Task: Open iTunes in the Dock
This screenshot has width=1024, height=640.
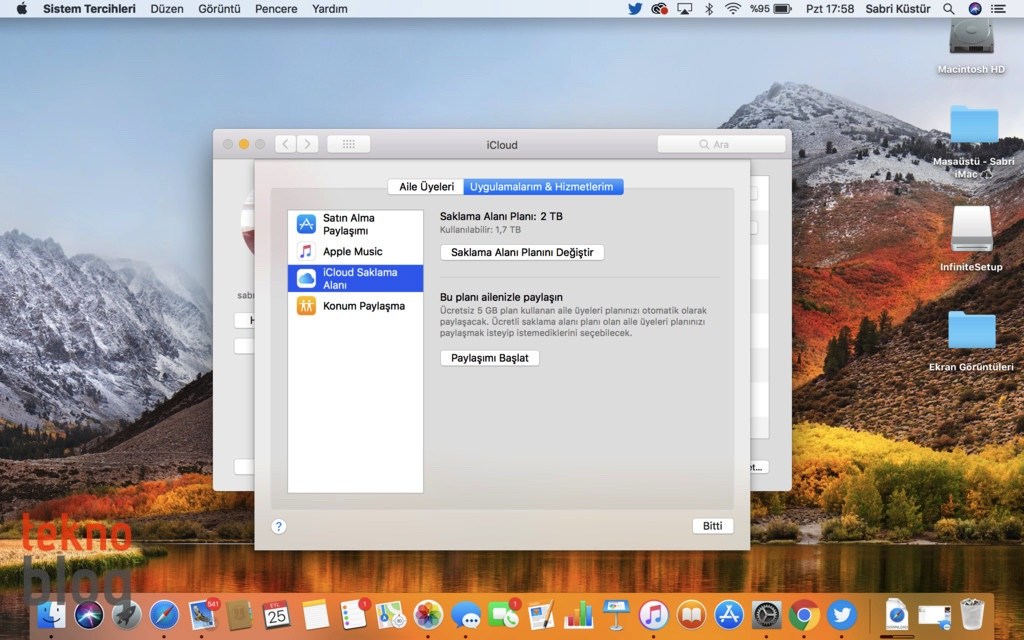Action: pyautogui.click(x=654, y=615)
